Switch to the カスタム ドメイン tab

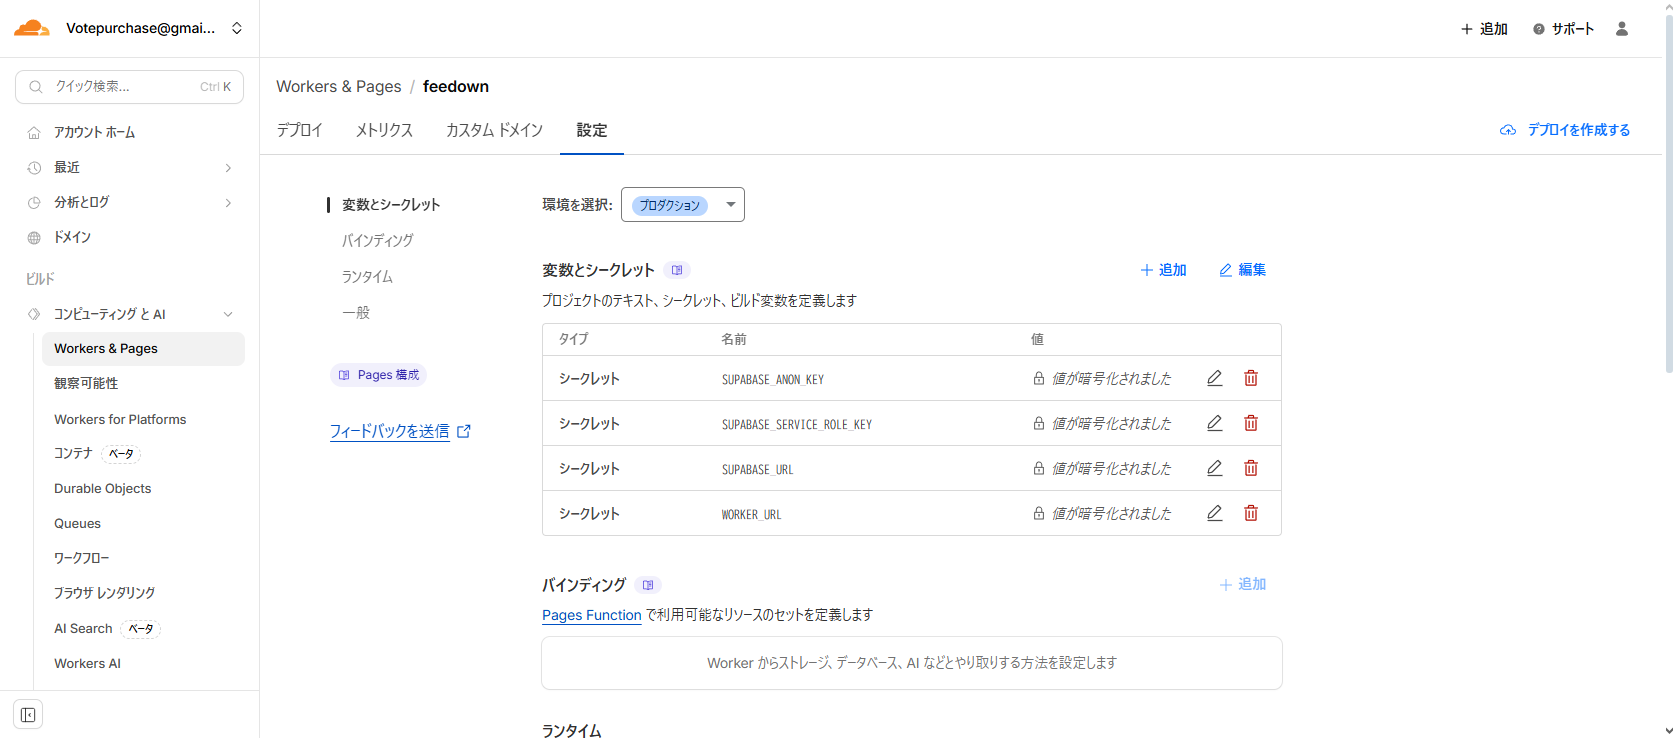[x=494, y=130]
